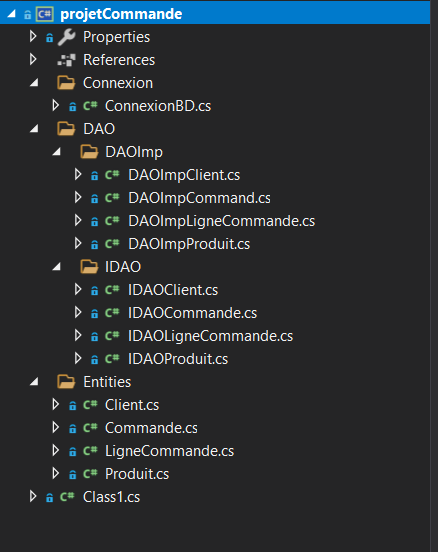Select the DAOImp folder label
This screenshot has width=438, height=552.
(134, 152)
